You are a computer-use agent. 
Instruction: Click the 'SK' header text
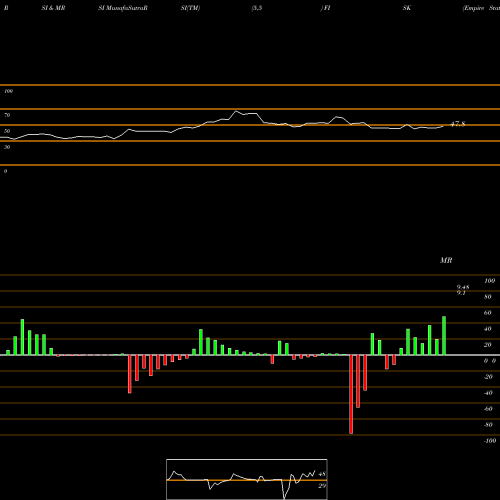407,8
